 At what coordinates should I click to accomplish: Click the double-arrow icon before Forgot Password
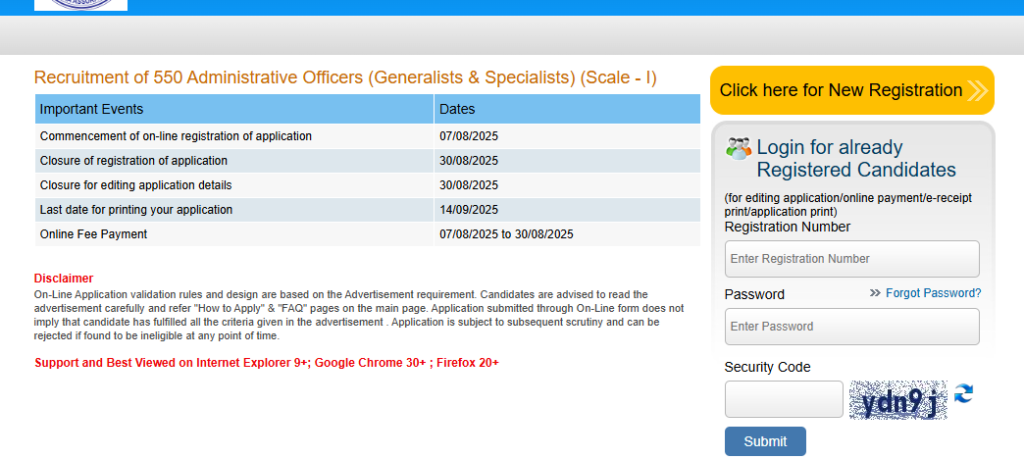[875, 293]
